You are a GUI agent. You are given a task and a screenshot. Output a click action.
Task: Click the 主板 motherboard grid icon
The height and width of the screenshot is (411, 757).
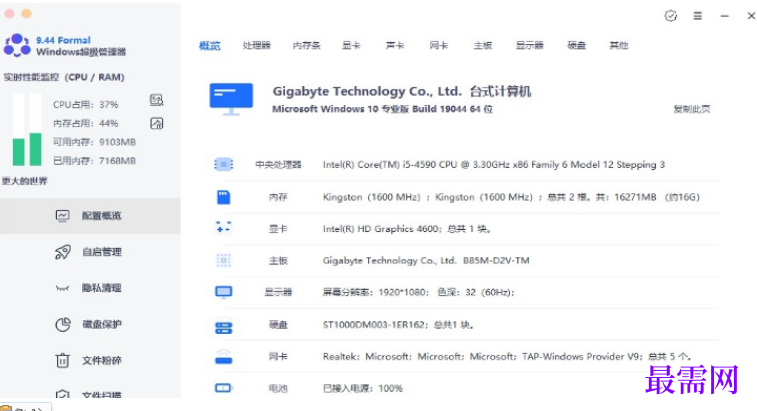pyautogui.click(x=224, y=261)
